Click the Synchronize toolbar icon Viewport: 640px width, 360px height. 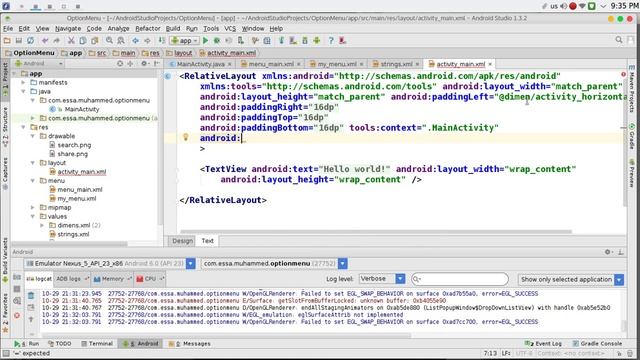coord(31,40)
